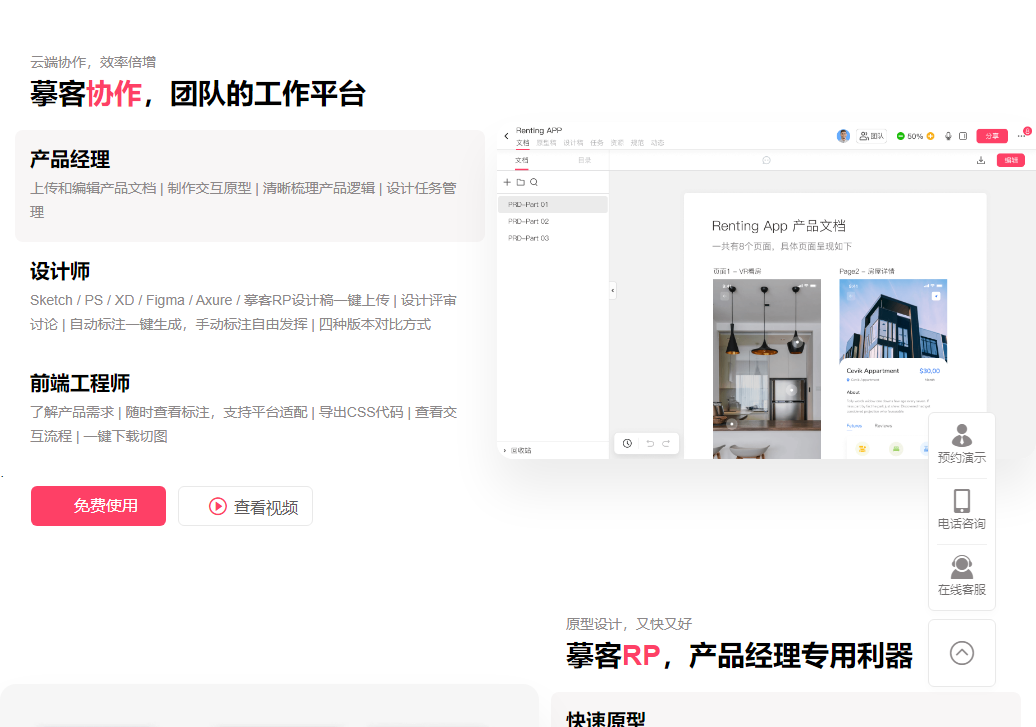Open the 在线客服 customer service icon

(x=962, y=576)
